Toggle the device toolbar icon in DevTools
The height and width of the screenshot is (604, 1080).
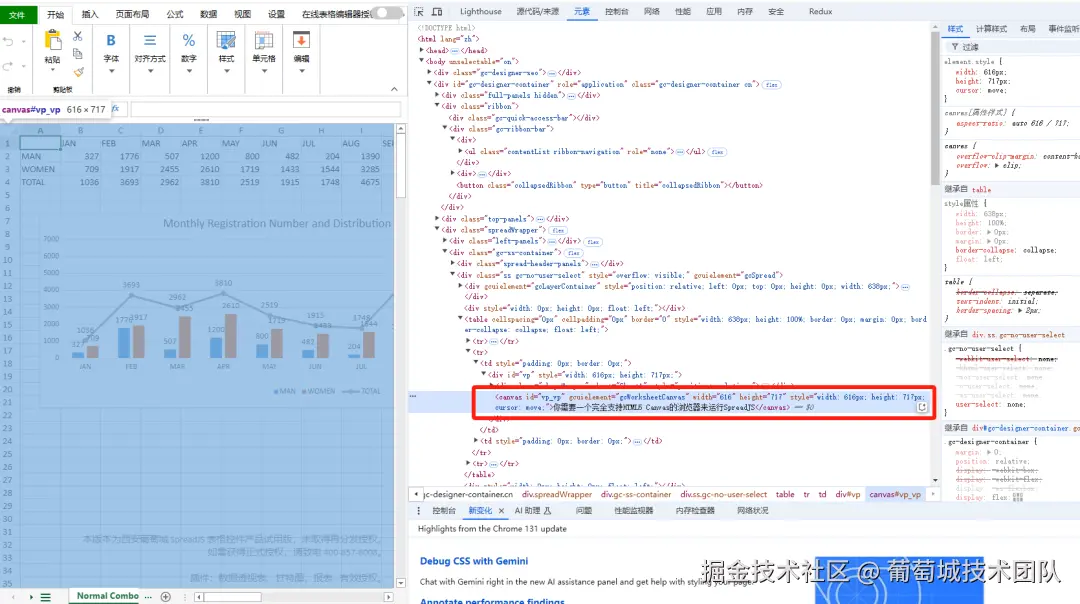[437, 12]
